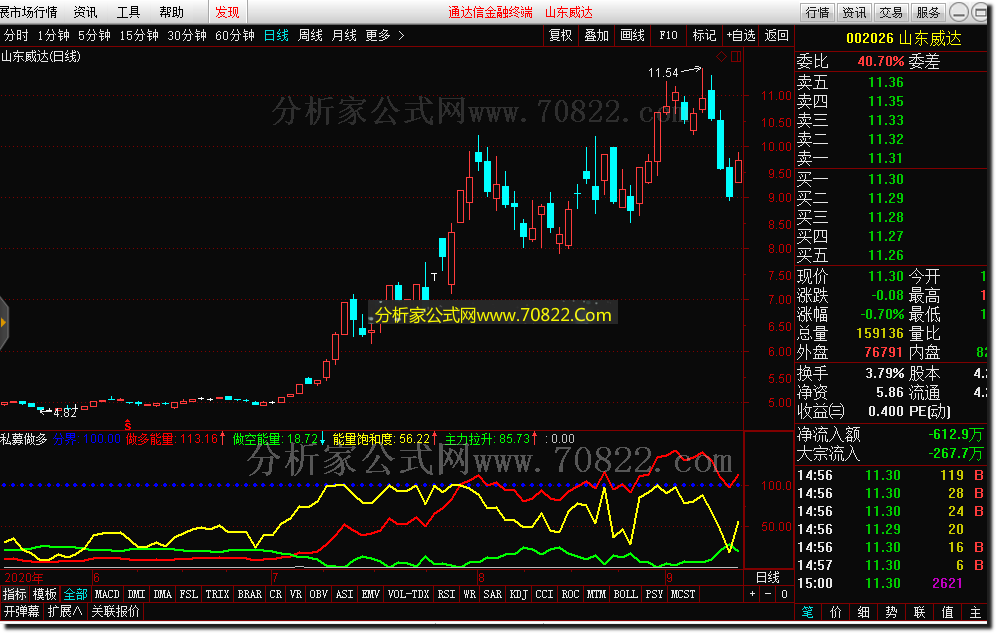997x633 pixels.
Task: Open the 资讯 menu in the menu bar
Action: click(x=85, y=12)
